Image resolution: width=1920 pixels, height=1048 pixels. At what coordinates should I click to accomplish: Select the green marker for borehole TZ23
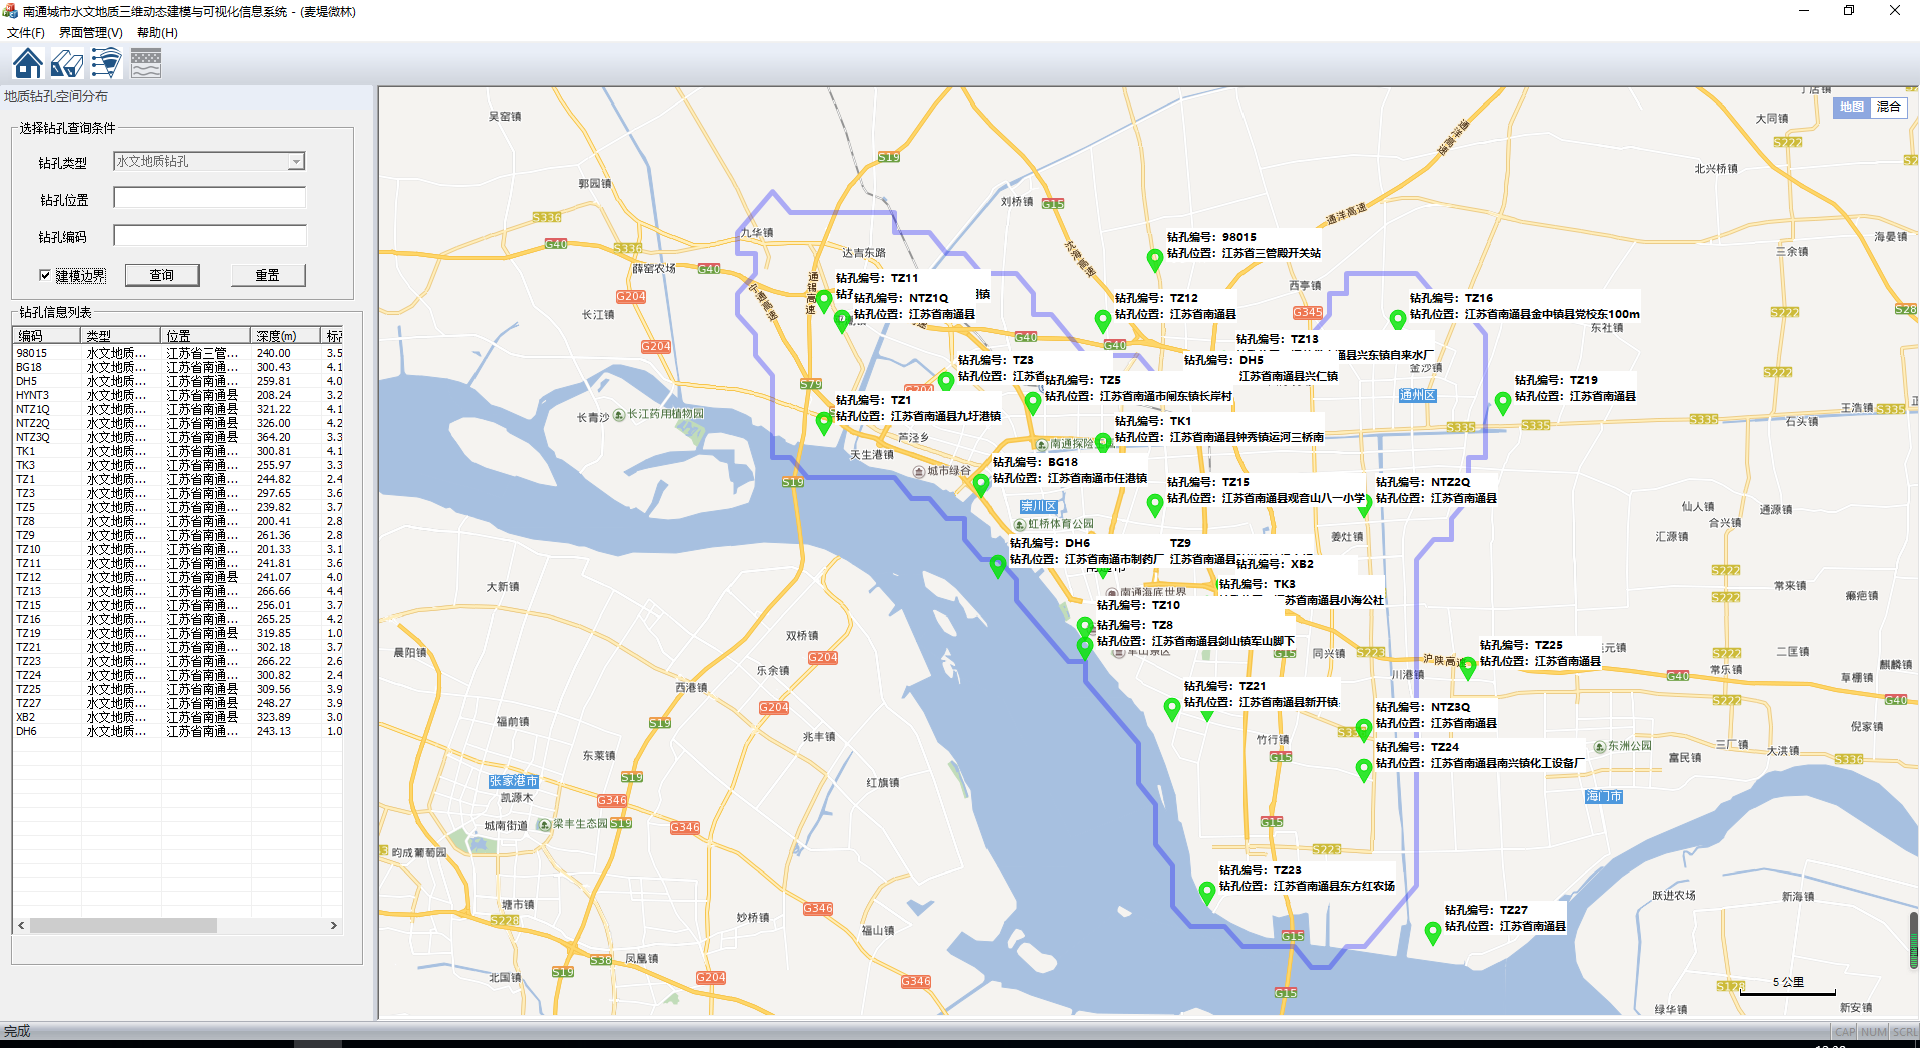tap(1206, 893)
